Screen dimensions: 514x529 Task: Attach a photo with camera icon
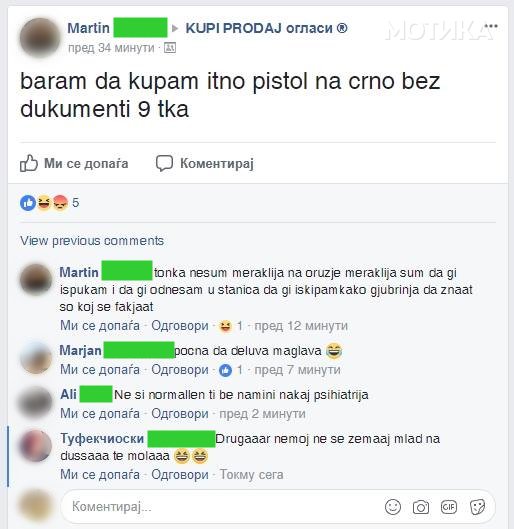coord(421,507)
